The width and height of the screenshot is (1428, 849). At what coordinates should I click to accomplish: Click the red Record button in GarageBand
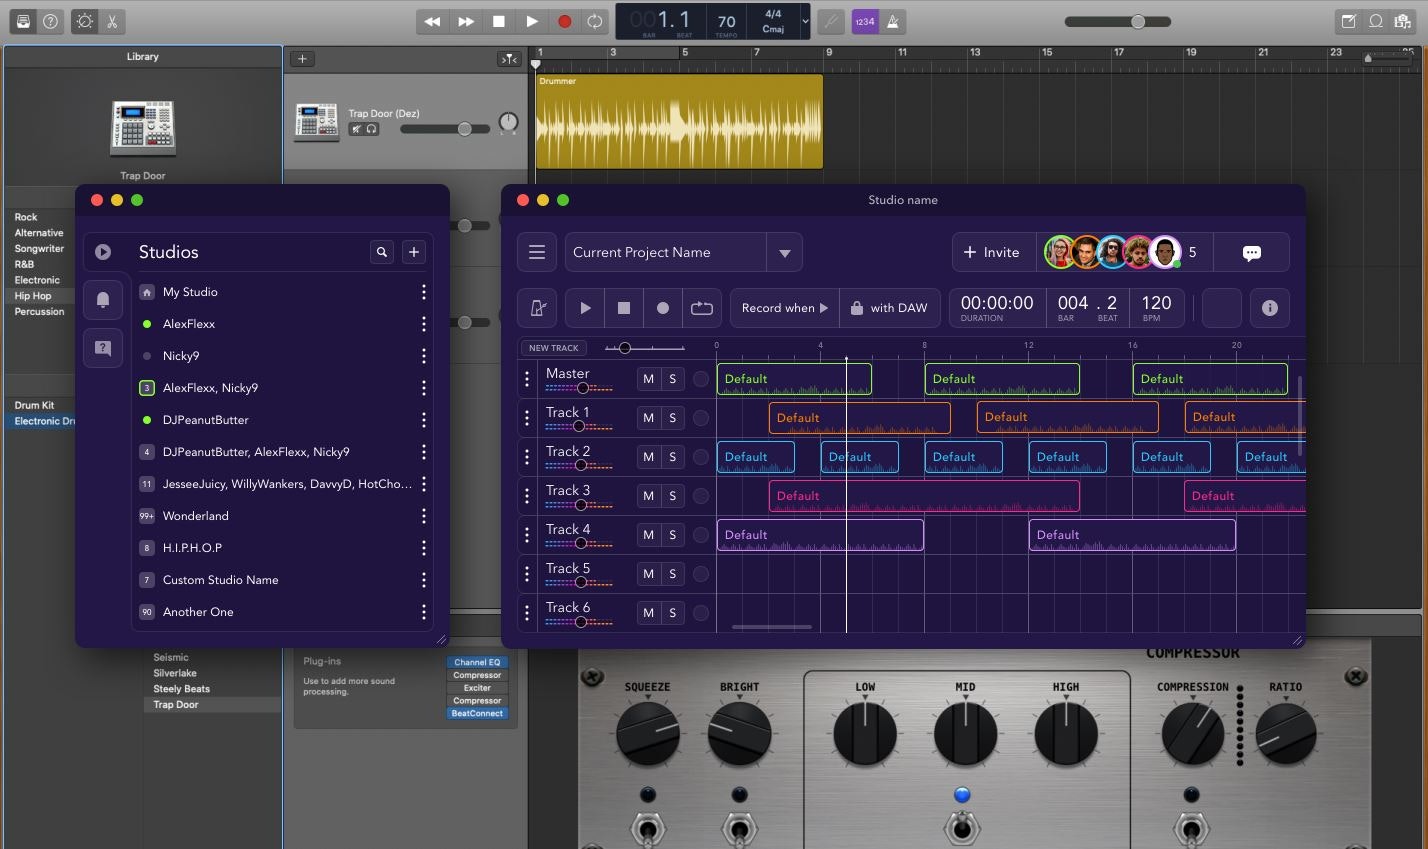pyautogui.click(x=564, y=21)
